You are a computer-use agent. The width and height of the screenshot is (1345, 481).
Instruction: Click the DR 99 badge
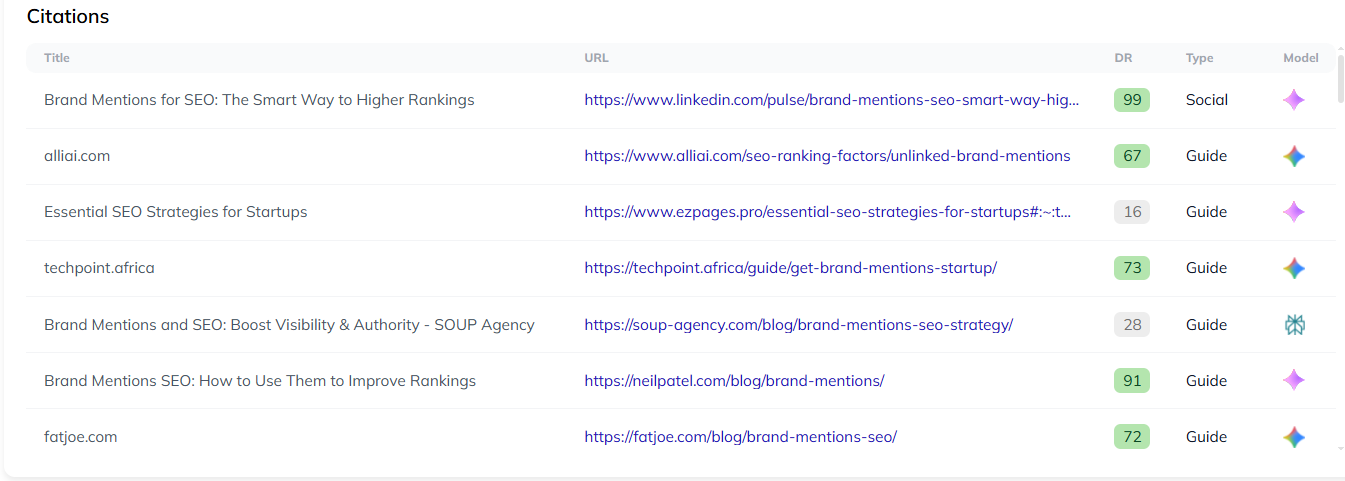tap(1132, 100)
